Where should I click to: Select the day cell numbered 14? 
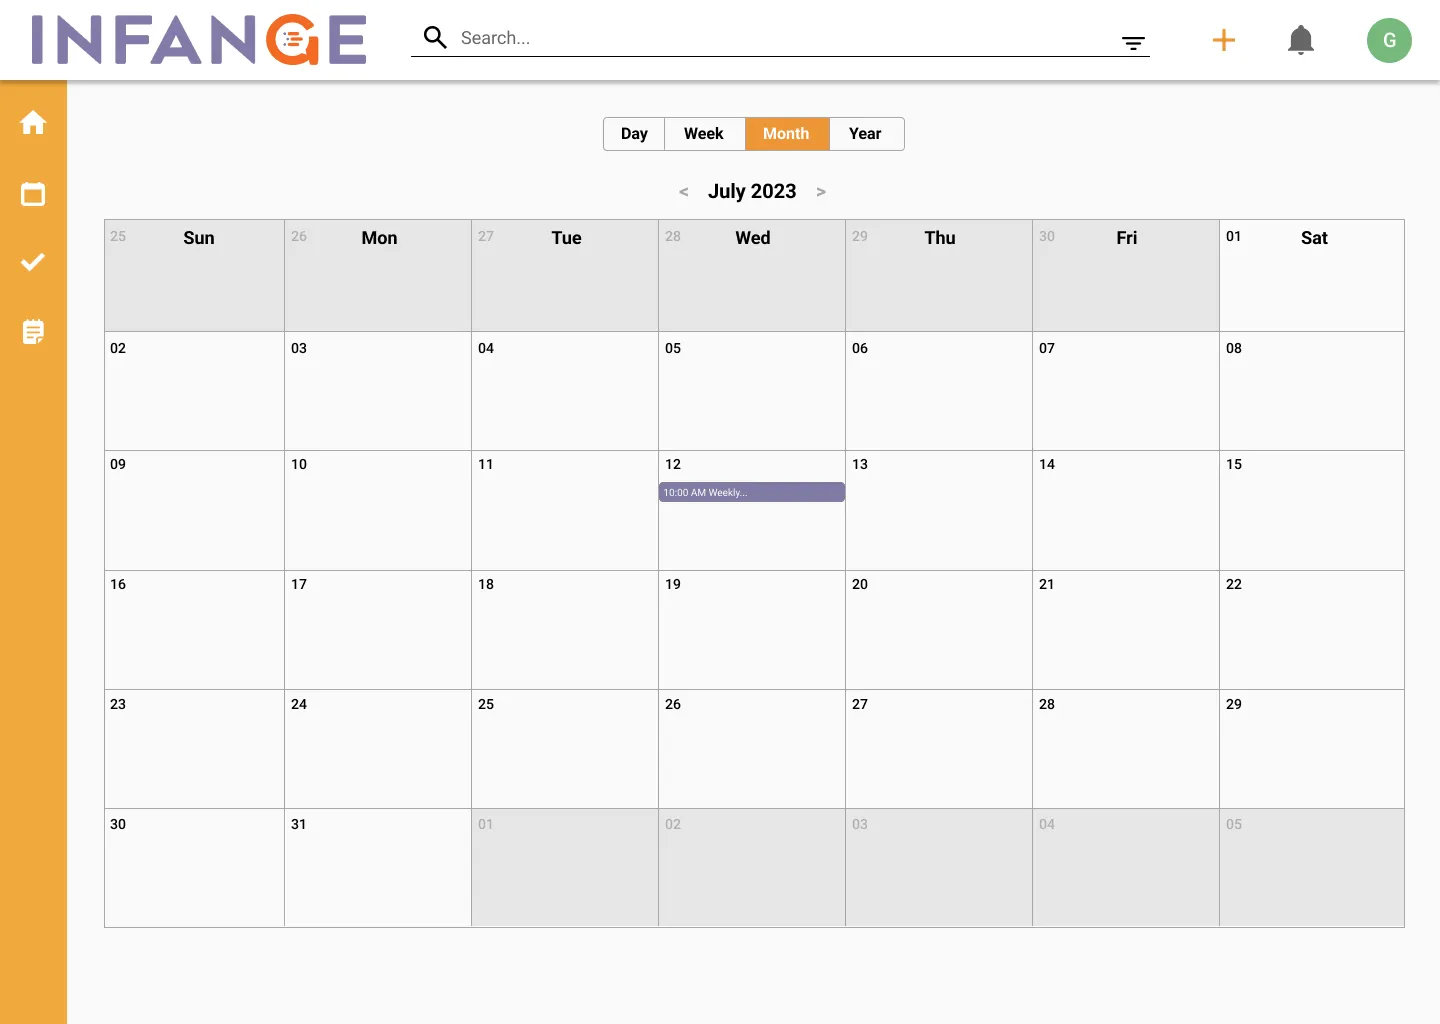[1126, 510]
